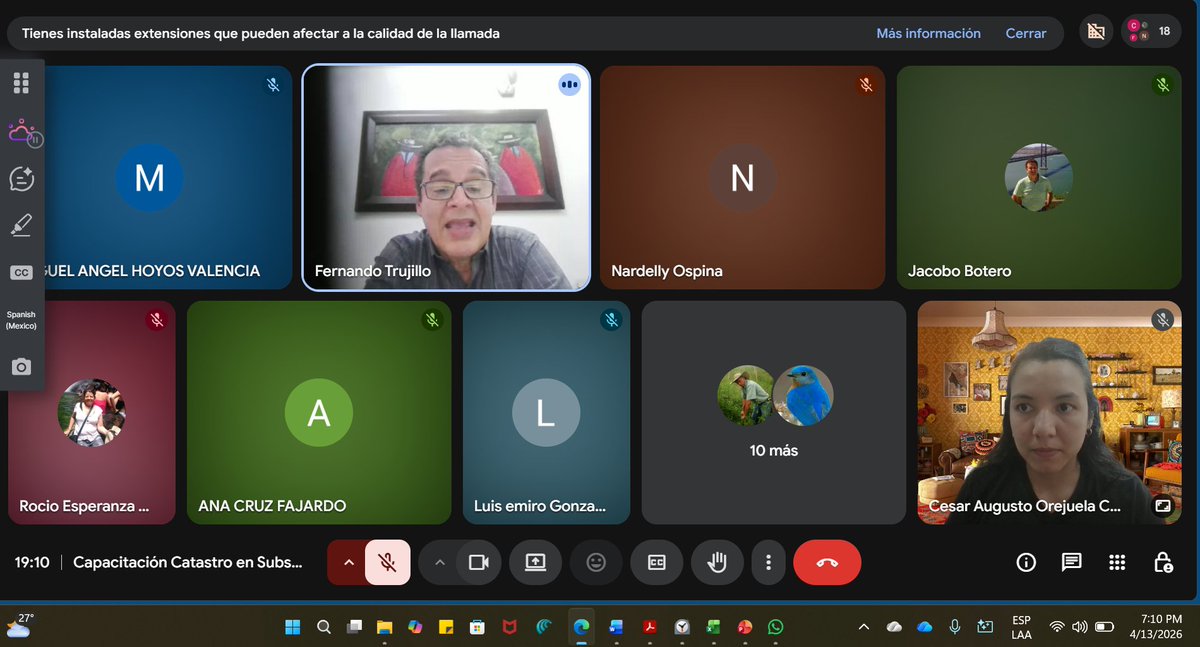This screenshot has height=647, width=1200.
Task: Open host controls lock icon
Action: click(x=1163, y=562)
